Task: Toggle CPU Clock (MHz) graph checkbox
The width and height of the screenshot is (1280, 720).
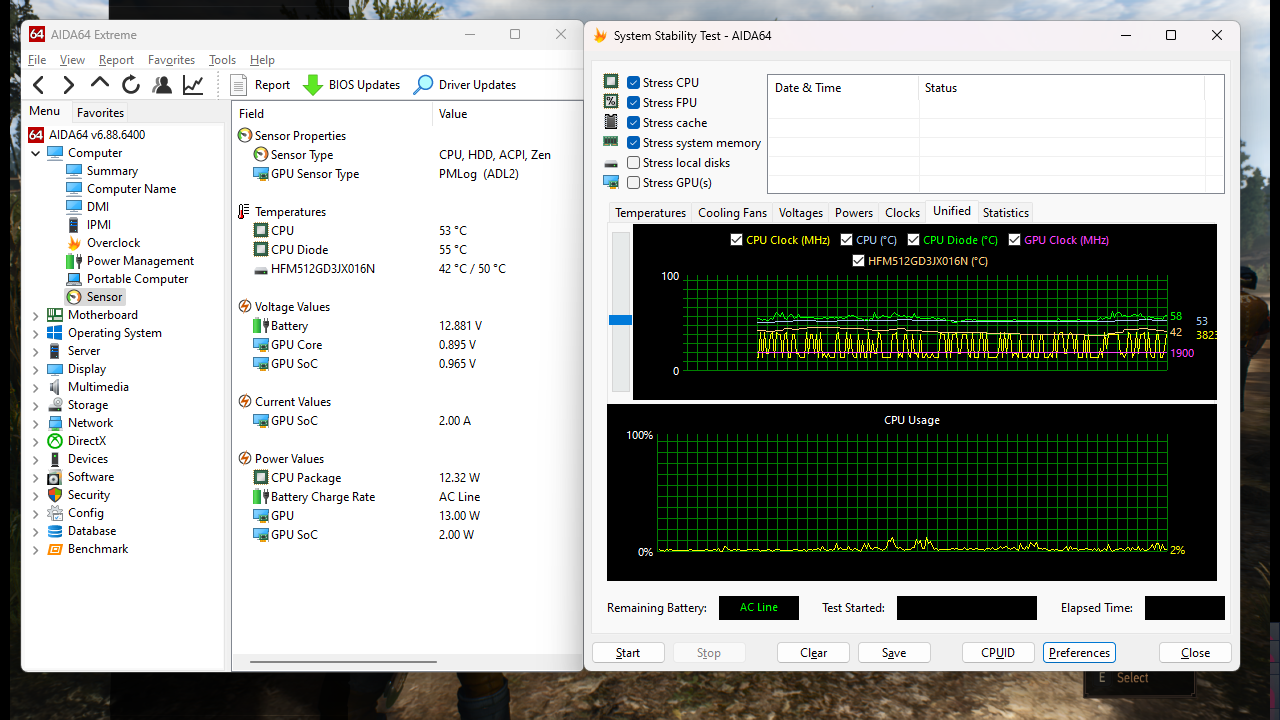Action: [x=737, y=240]
